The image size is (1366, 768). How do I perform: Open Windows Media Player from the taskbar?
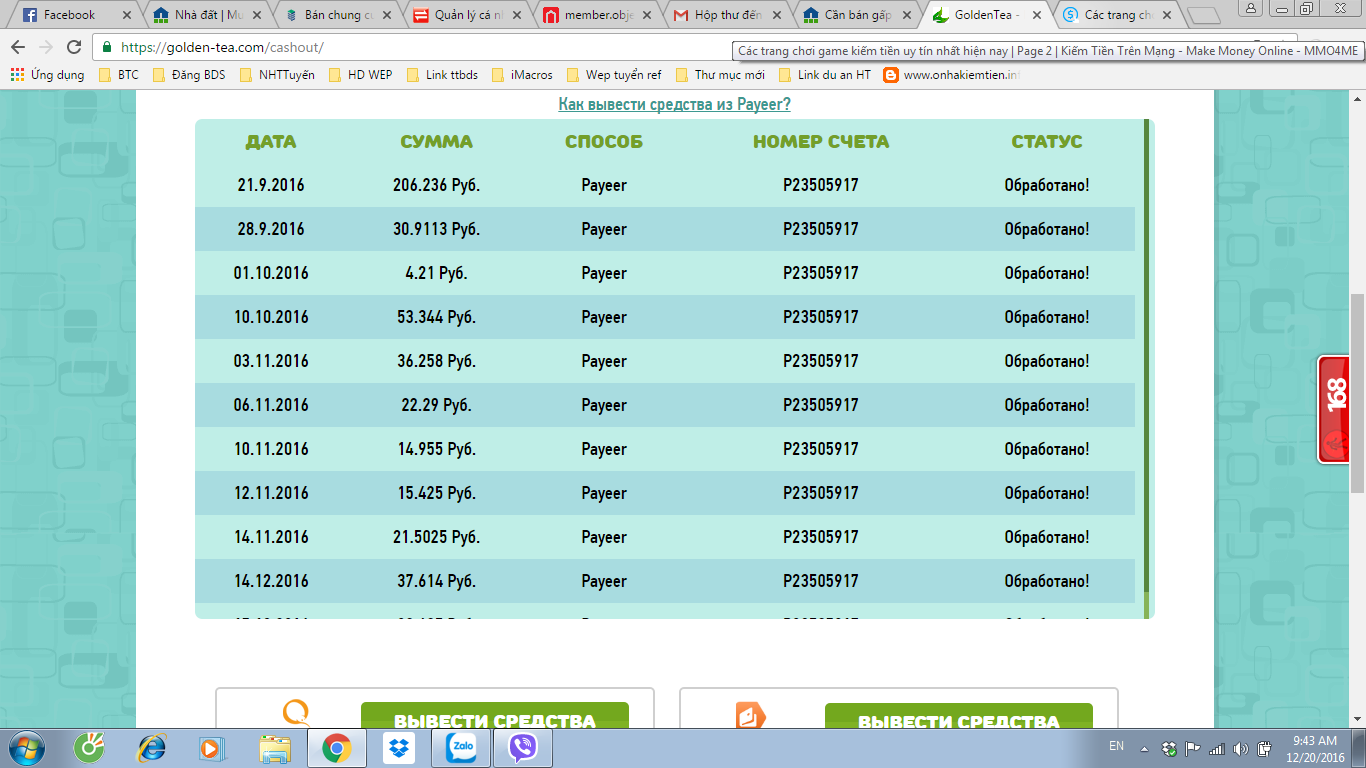coord(210,748)
